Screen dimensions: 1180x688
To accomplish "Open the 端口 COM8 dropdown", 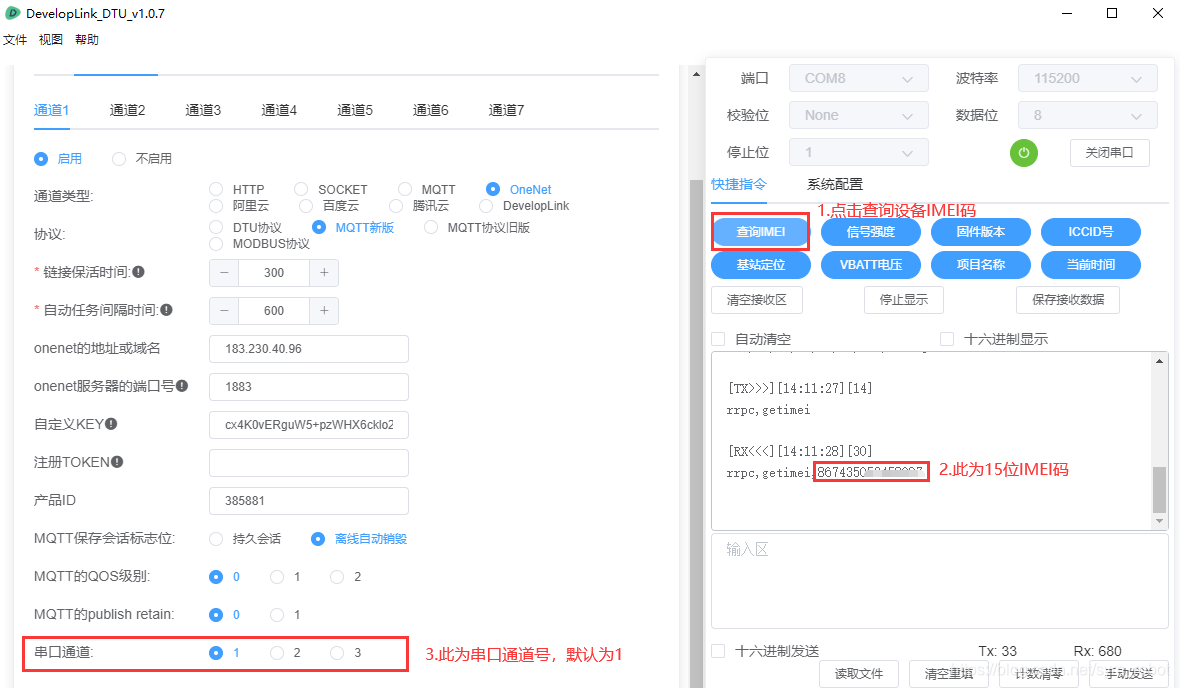I will click(858, 77).
